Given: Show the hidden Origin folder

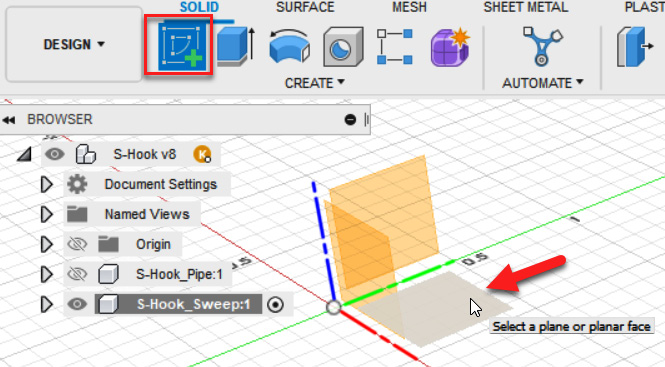Looking at the screenshot, I should [x=77, y=244].
